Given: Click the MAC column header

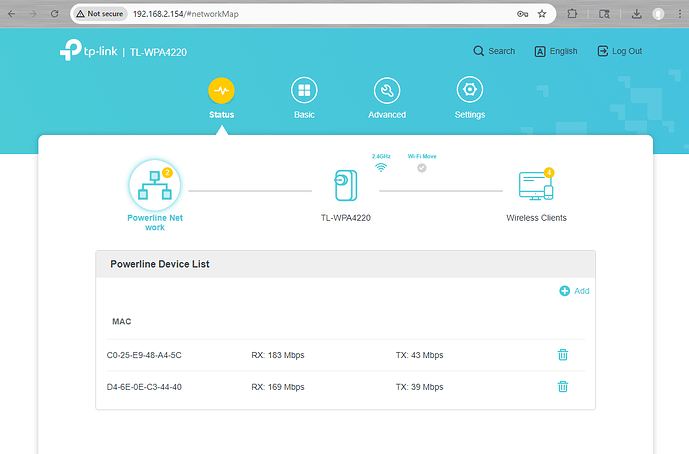Looking at the screenshot, I should (122, 322).
